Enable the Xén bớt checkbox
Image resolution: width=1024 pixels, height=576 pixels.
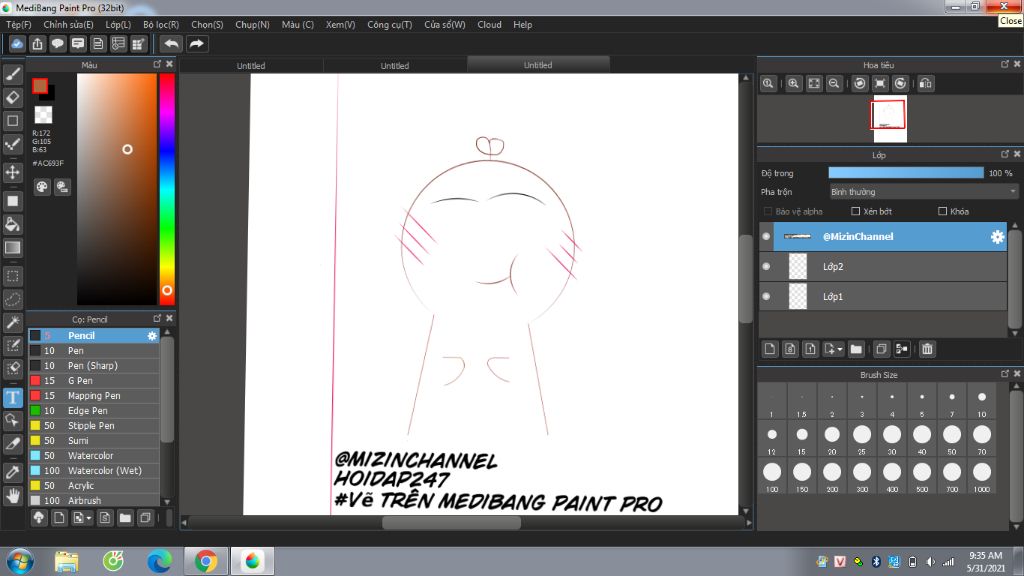(x=856, y=212)
